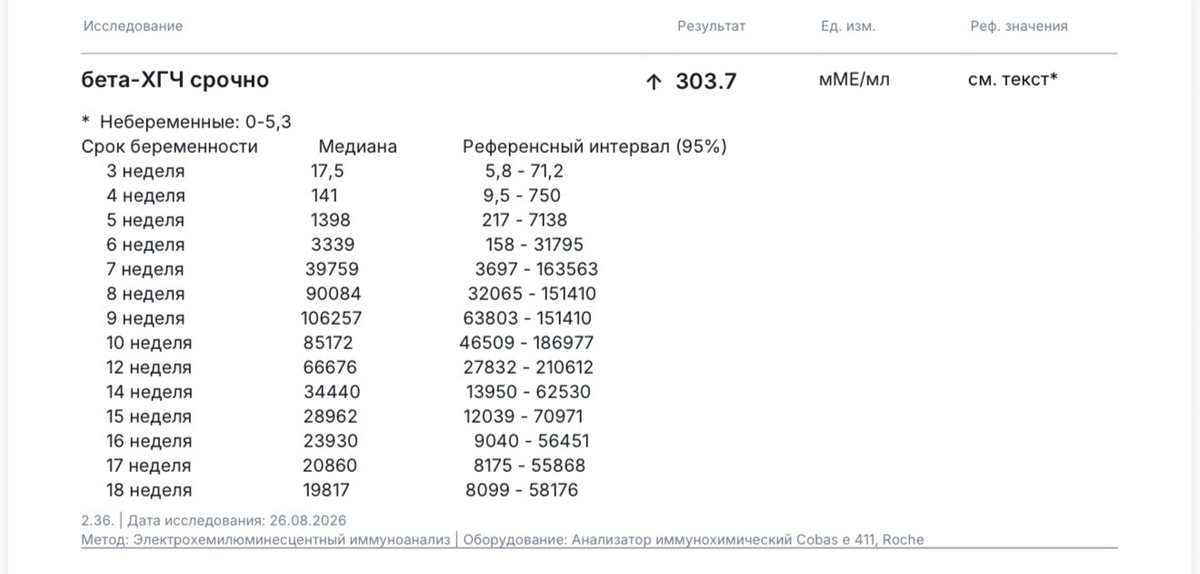The height and width of the screenshot is (574, 1200).
Task: Select the 4 неделя row label
Action: (x=146, y=196)
